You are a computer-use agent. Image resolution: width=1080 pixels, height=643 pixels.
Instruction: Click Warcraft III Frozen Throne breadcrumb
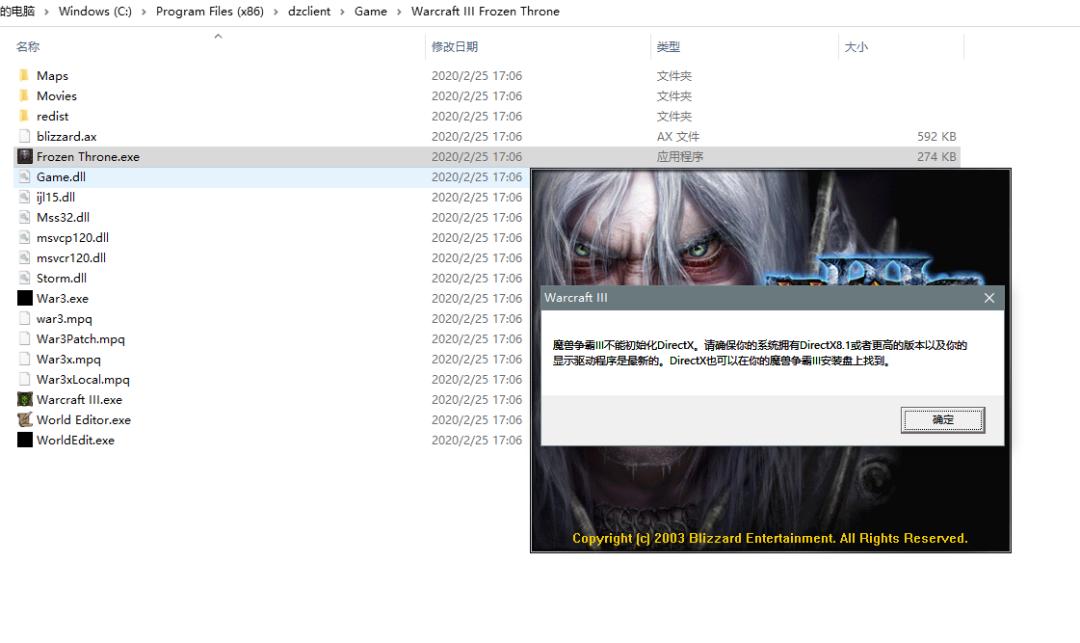tap(485, 11)
